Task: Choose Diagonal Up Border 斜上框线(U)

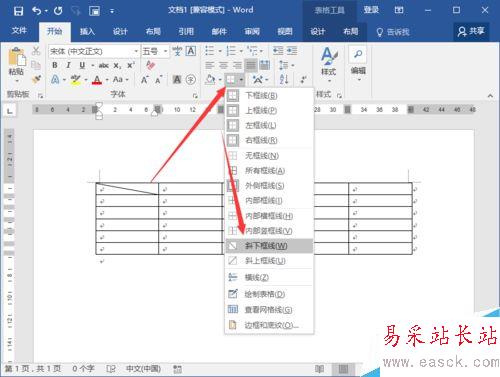Action: [x=269, y=261]
